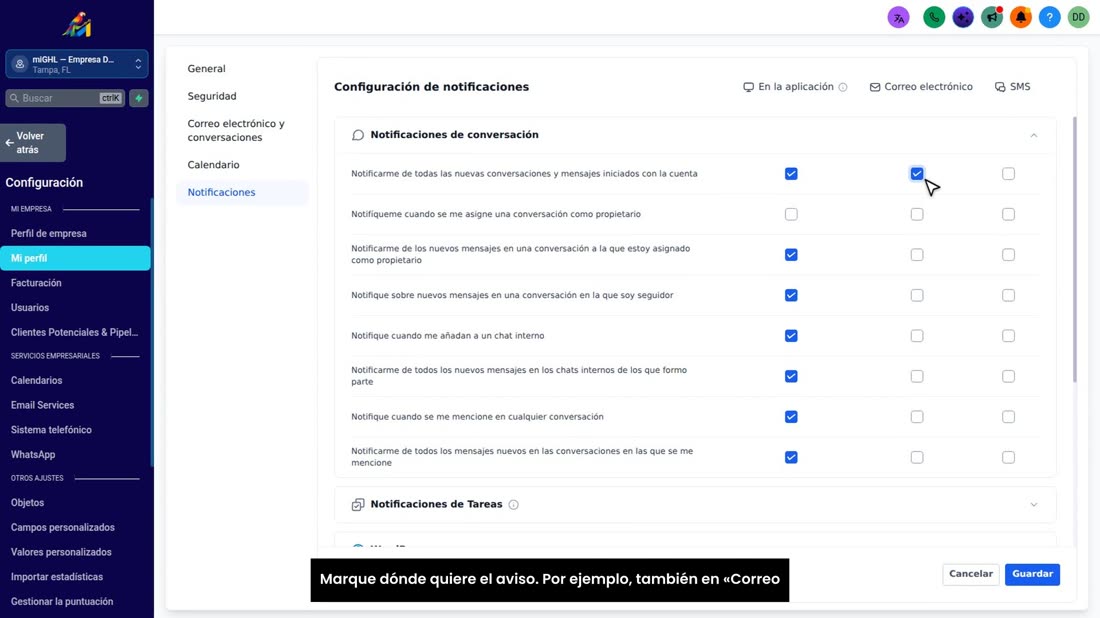The image size is (1100, 618).
Task: Click the info icon beside Notificaciones de Tareas
Action: pos(514,504)
